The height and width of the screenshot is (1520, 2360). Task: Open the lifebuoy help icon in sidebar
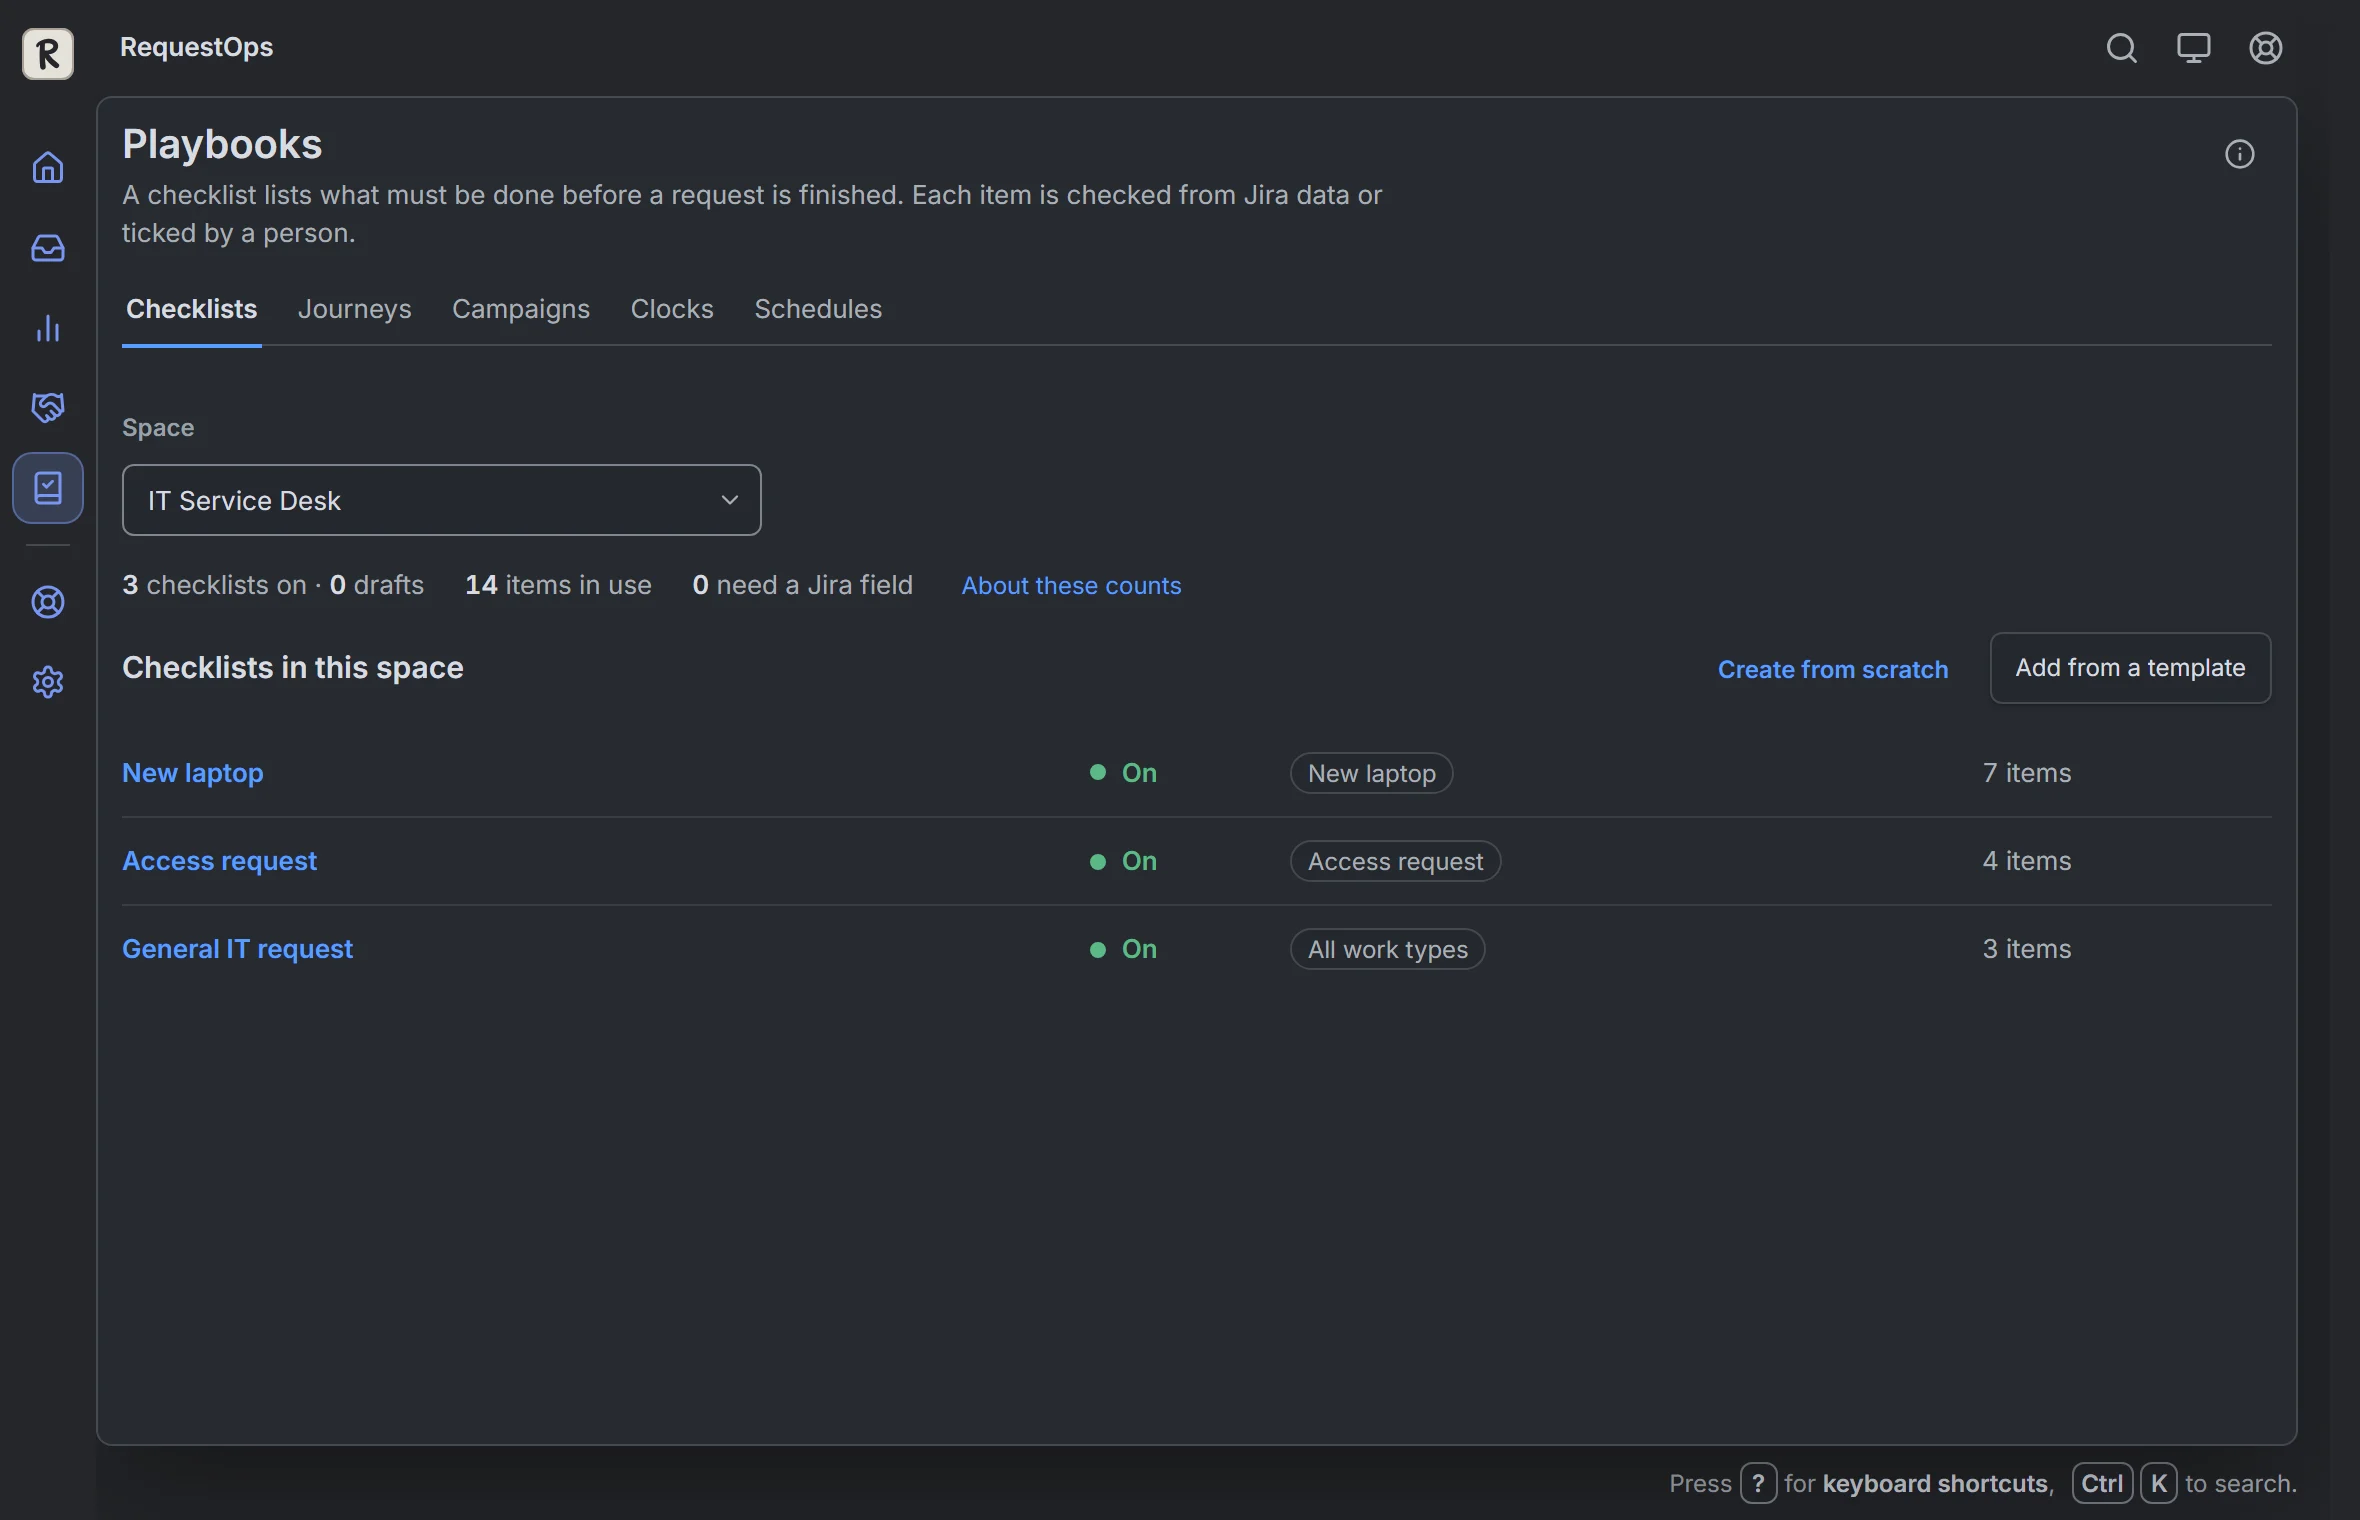point(48,602)
